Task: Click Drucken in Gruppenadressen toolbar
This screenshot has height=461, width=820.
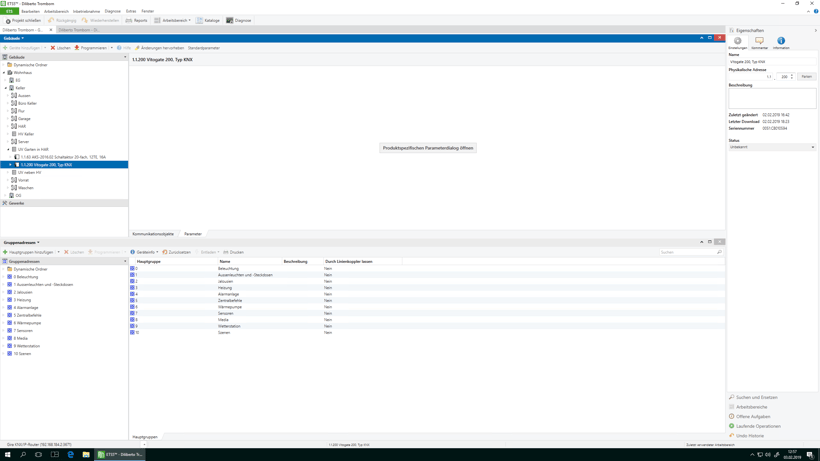Action: (233, 252)
